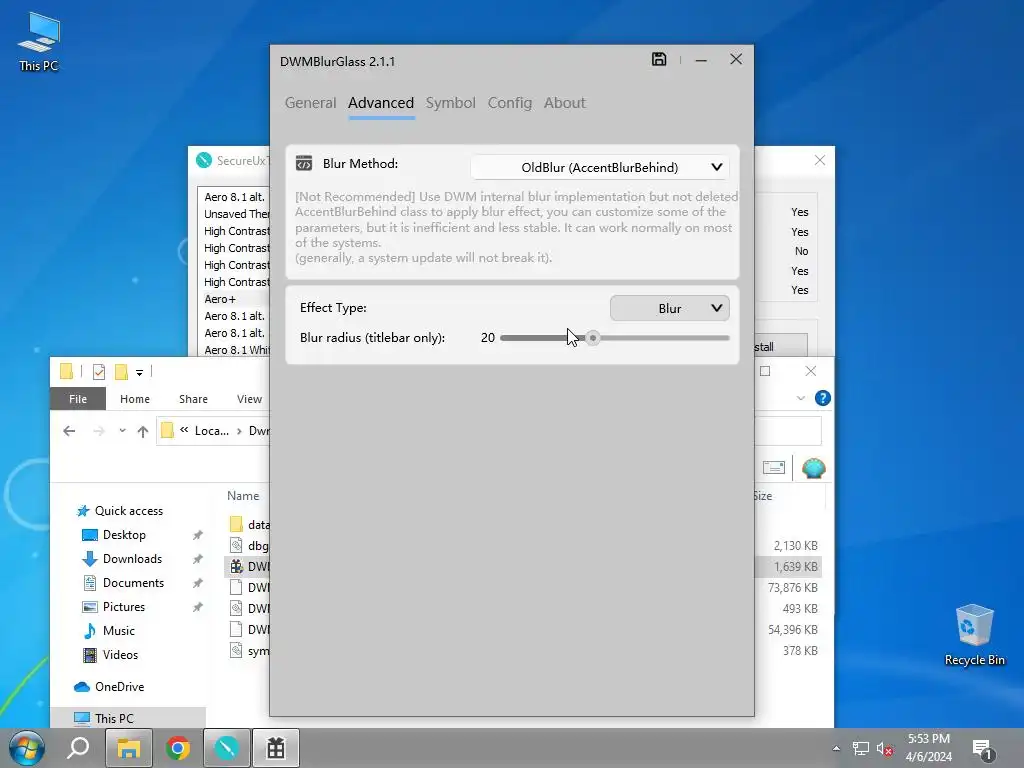This screenshot has height=768, width=1024.
Task: Show hidden tray icons arrow
Action: tap(836, 748)
